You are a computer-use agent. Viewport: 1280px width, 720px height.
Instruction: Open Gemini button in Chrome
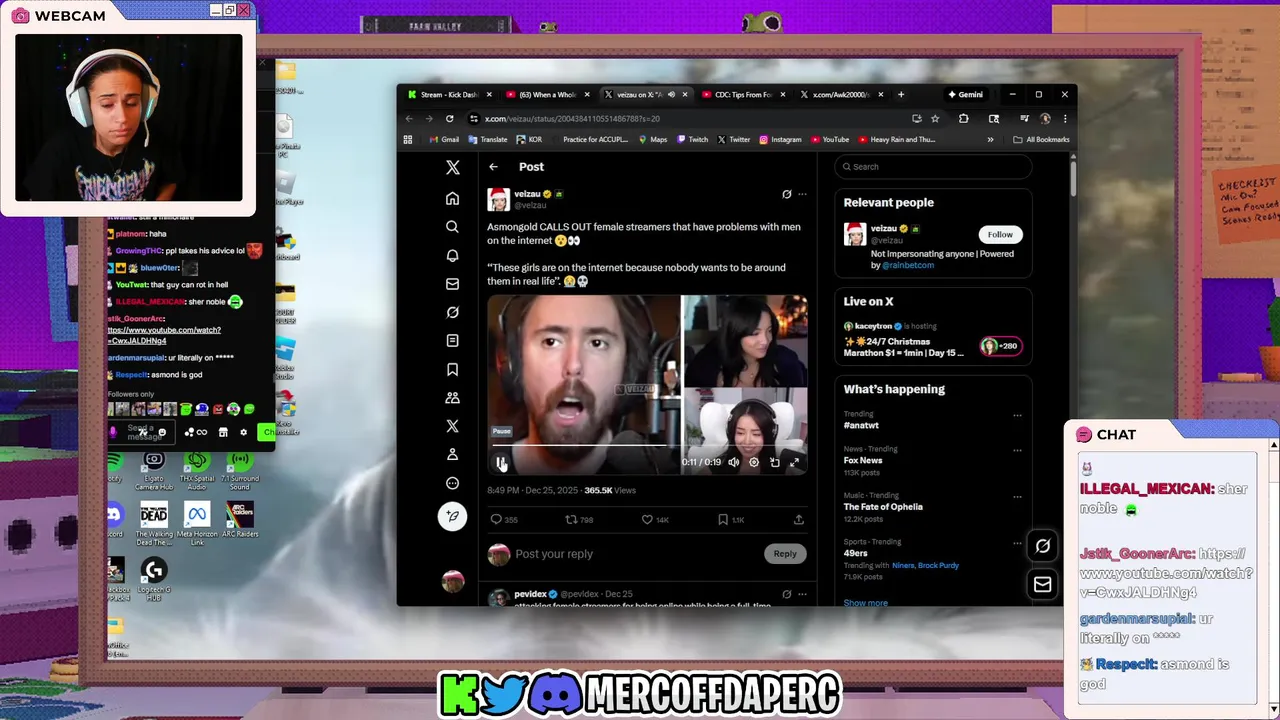pyautogui.click(x=965, y=95)
